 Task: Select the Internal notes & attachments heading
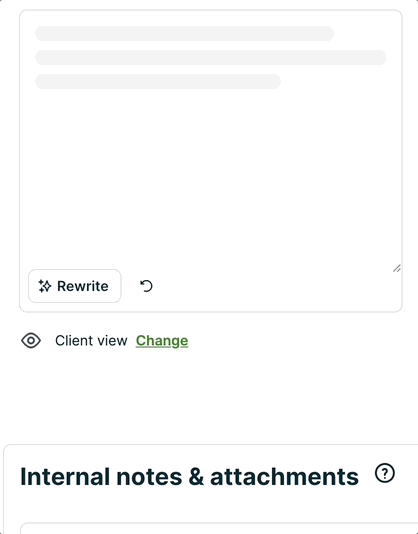click(189, 476)
